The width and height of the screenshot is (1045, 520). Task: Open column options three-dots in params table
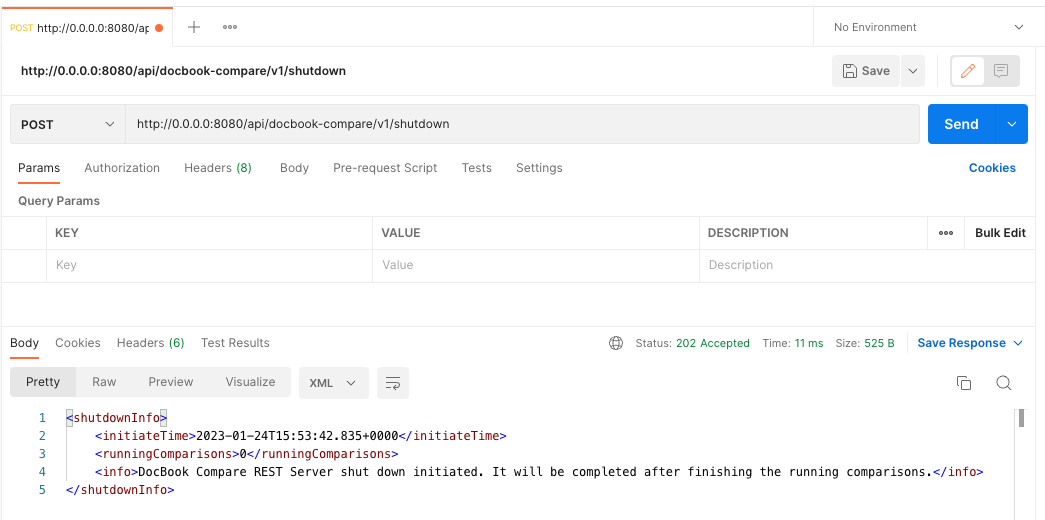pos(946,233)
